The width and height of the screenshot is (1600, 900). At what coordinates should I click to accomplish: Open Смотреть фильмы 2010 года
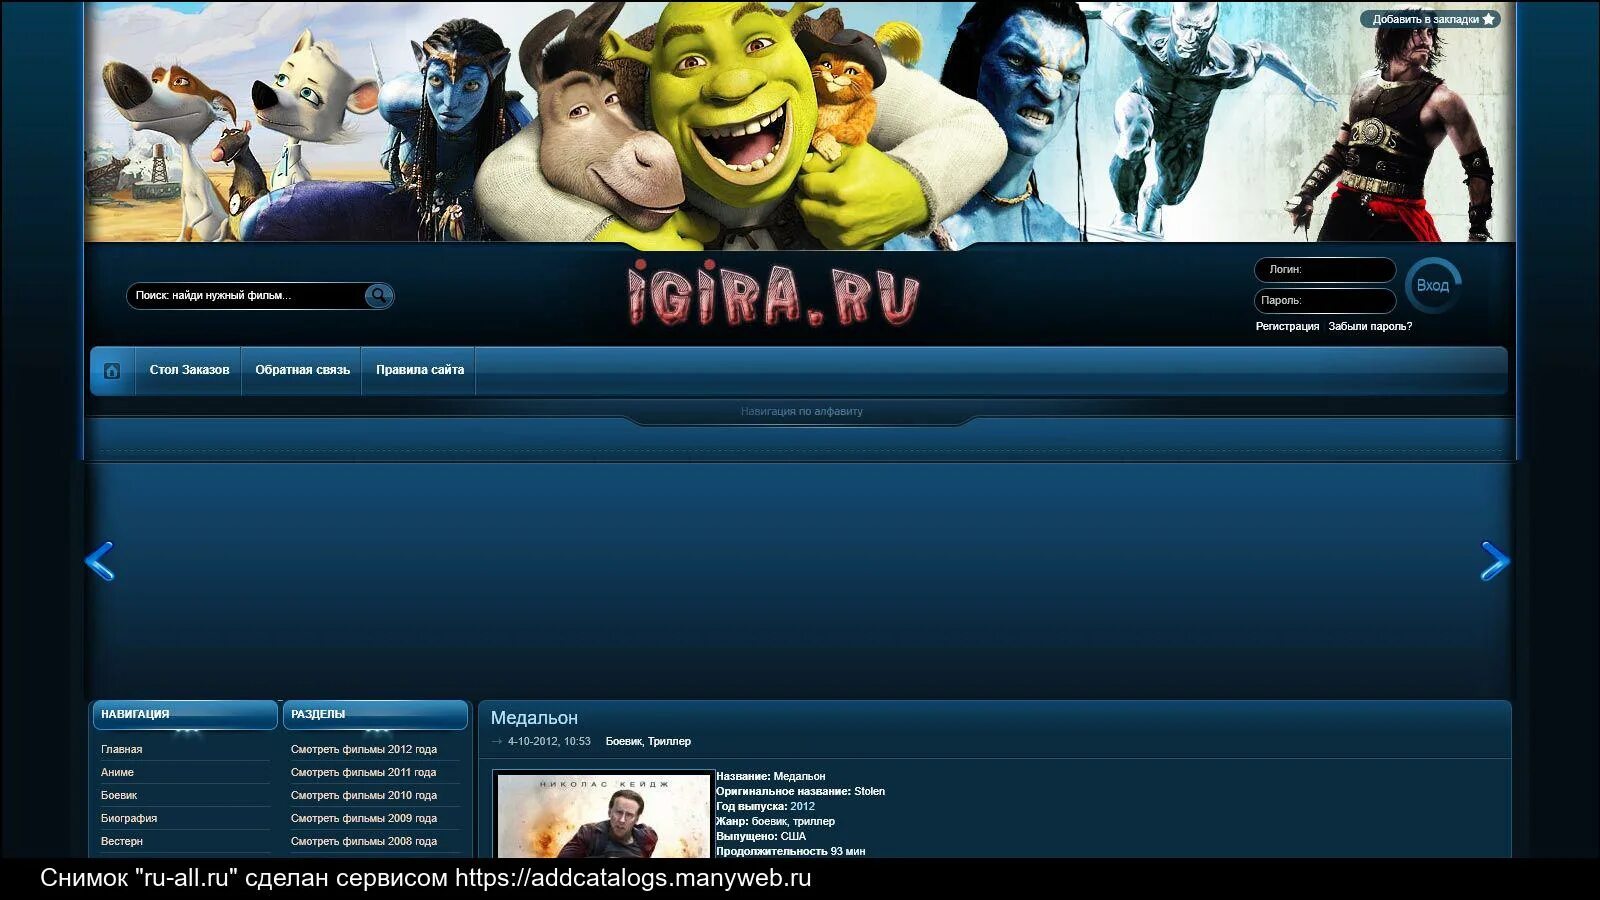tap(364, 795)
